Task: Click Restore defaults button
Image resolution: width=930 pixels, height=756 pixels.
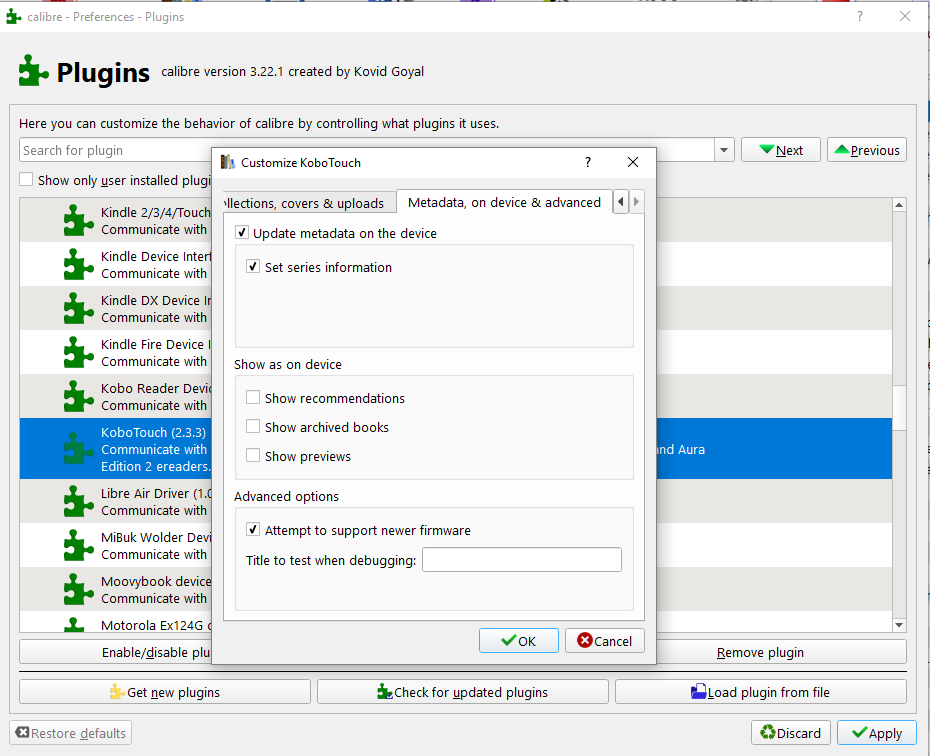Action: pos(71,733)
